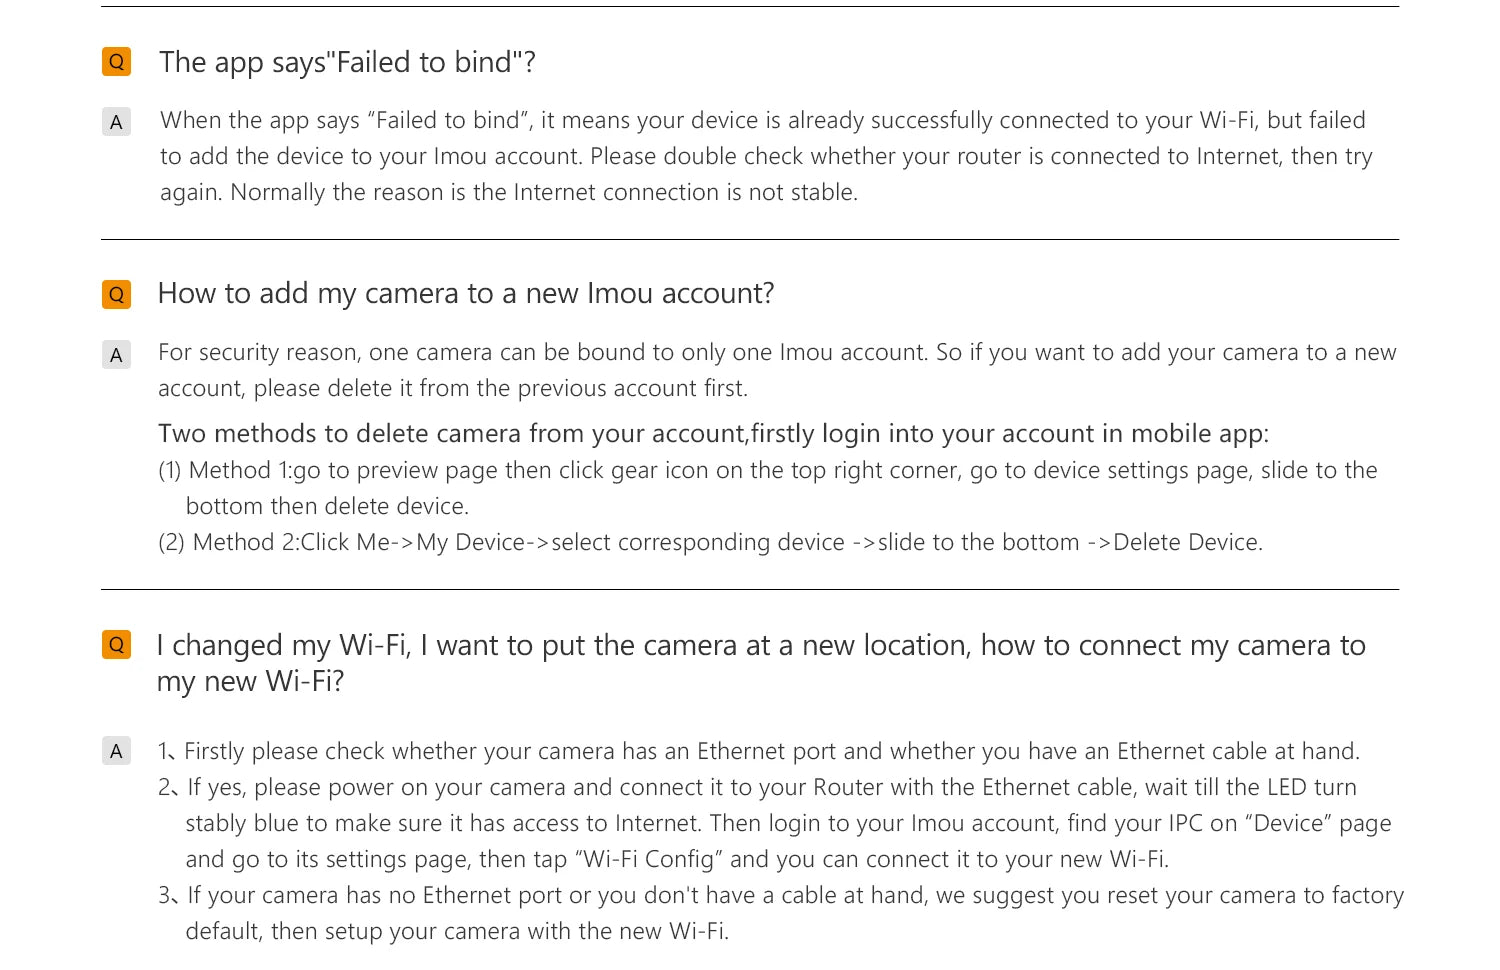Expand "How to add my camera to a new Imou account?"
1500x970 pixels.
coord(466,294)
